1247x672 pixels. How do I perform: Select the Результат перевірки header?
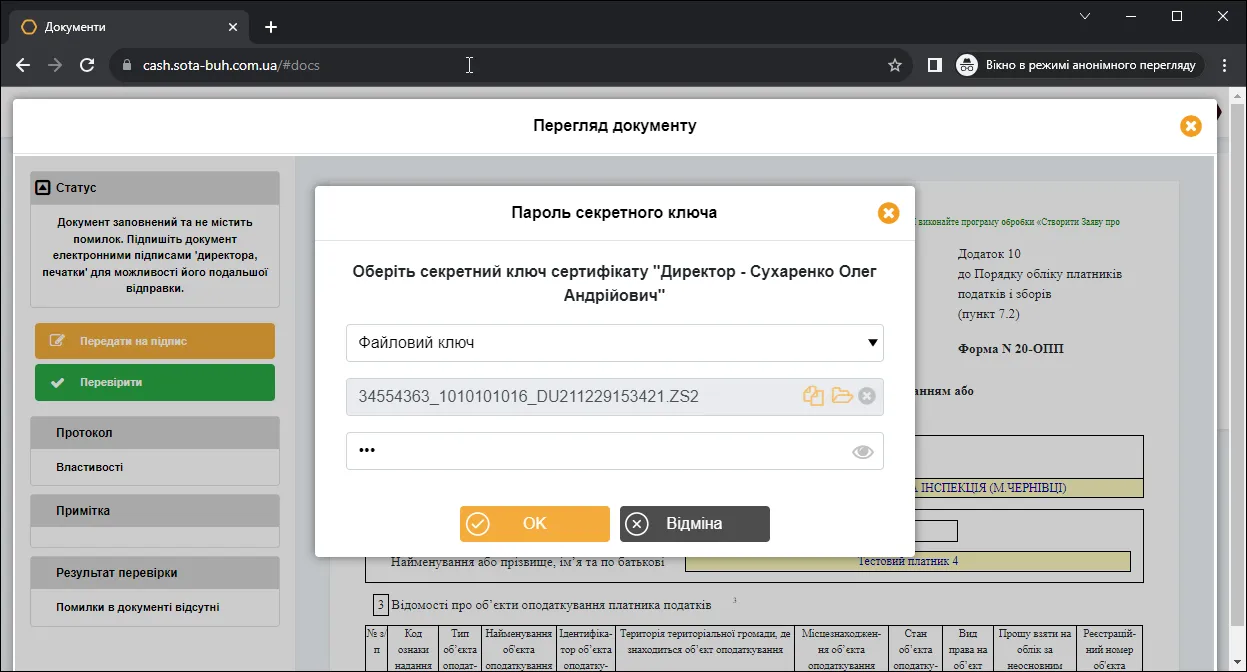click(x=155, y=573)
